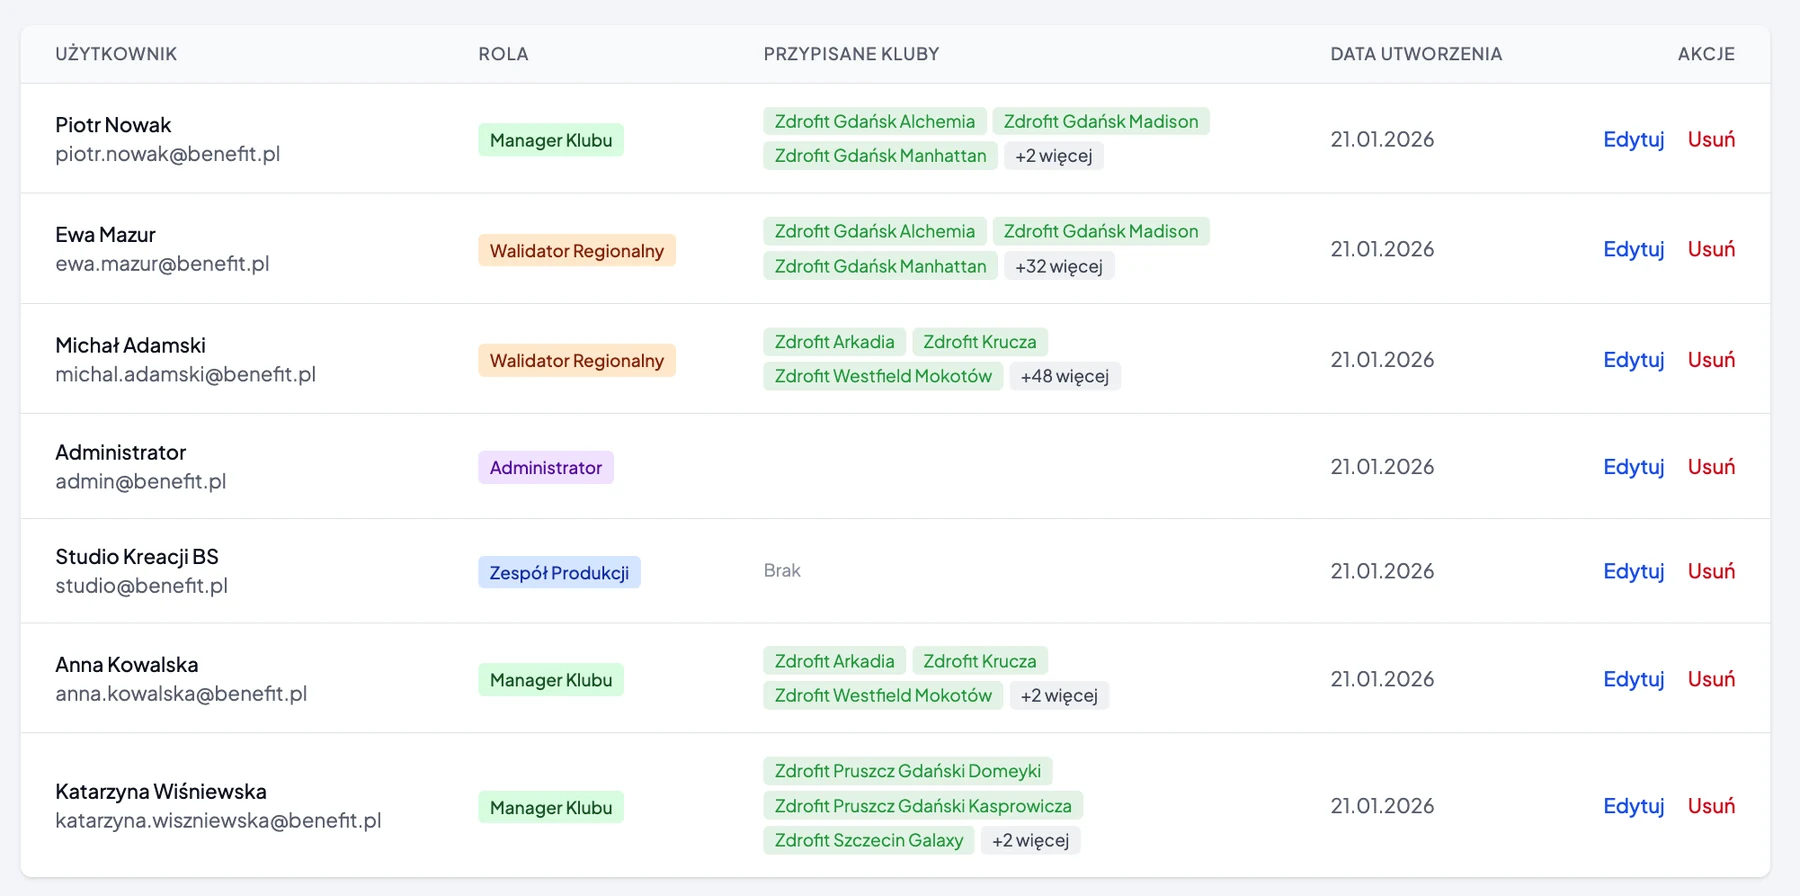
Task: Edit user Piotr Nowak
Action: pos(1633,139)
